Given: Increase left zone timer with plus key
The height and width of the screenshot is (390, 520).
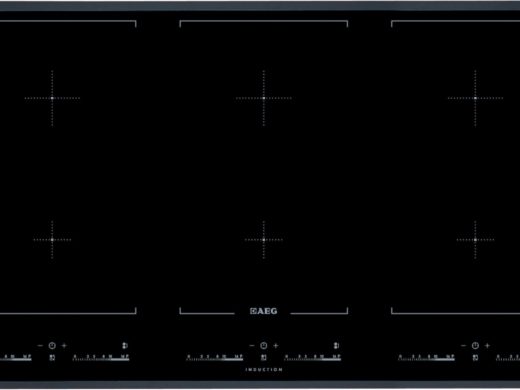Looking at the screenshot, I should [x=64, y=346].
